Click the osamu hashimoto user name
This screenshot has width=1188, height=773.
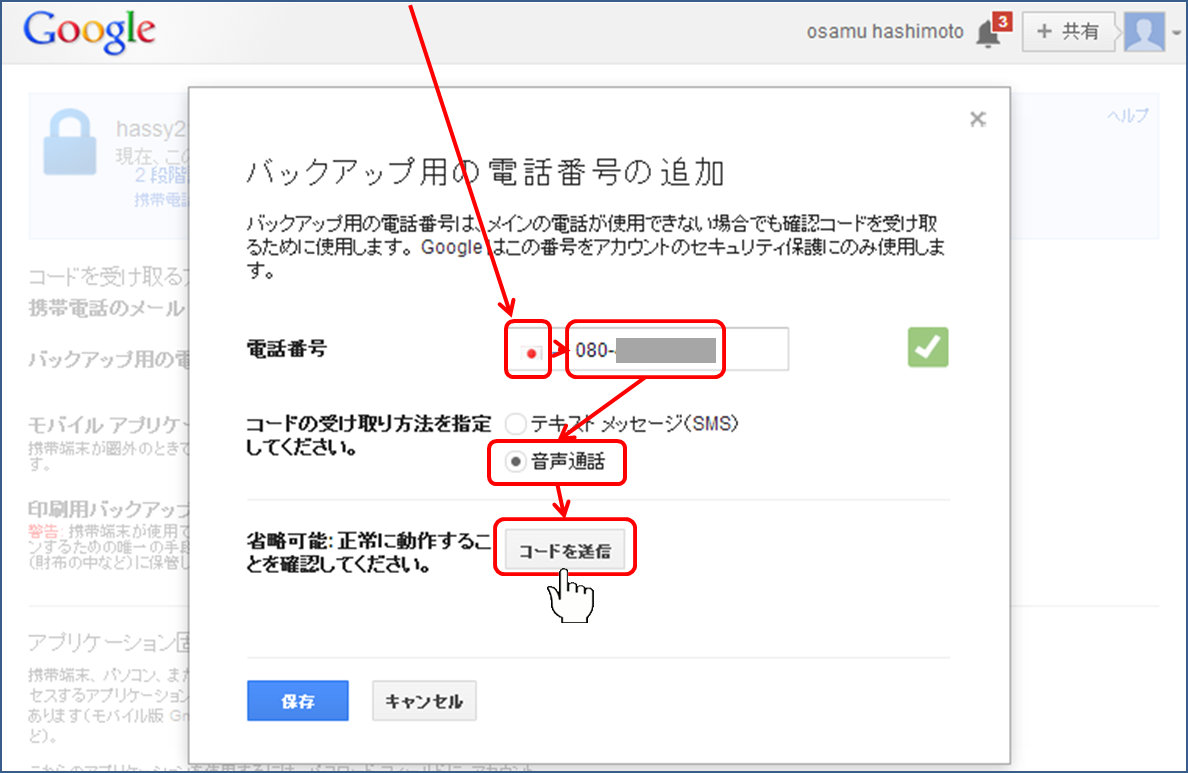(x=885, y=32)
